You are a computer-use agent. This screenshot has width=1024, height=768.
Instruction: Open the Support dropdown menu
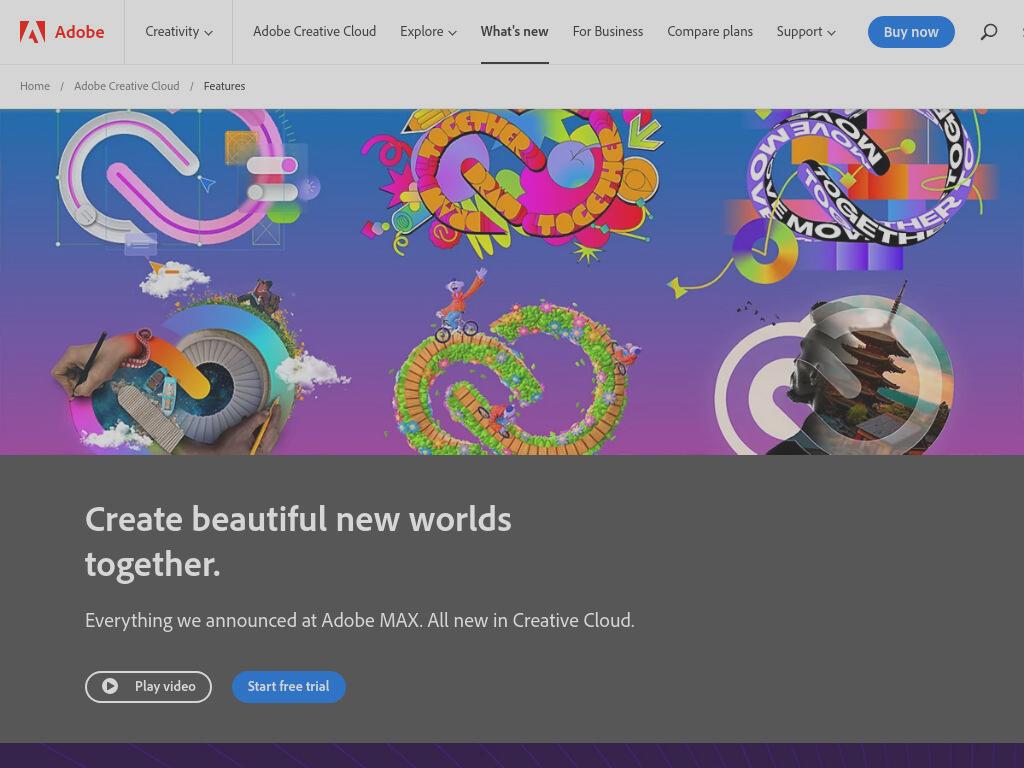805,31
